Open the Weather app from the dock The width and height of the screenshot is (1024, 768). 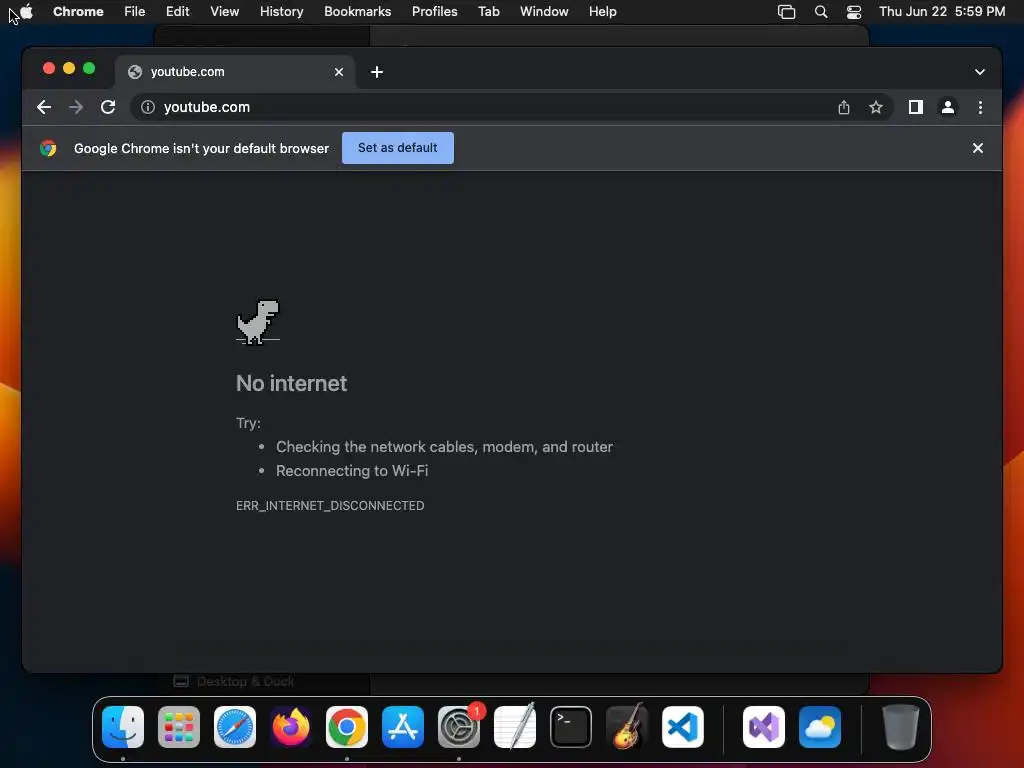[x=820, y=727]
